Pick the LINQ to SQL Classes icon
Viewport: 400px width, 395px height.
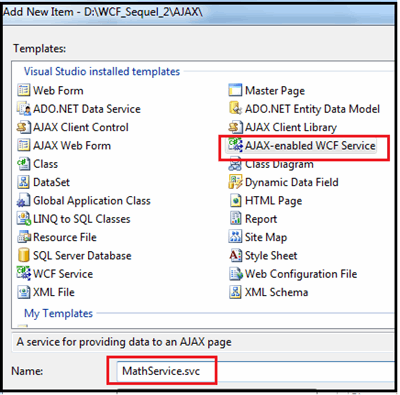tap(23, 219)
